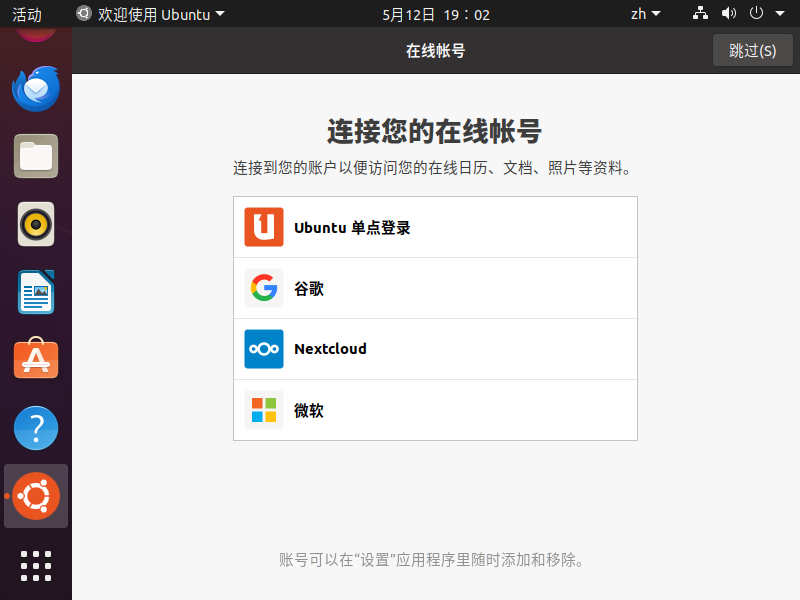Open the zh input source dropdown

pyautogui.click(x=645, y=14)
